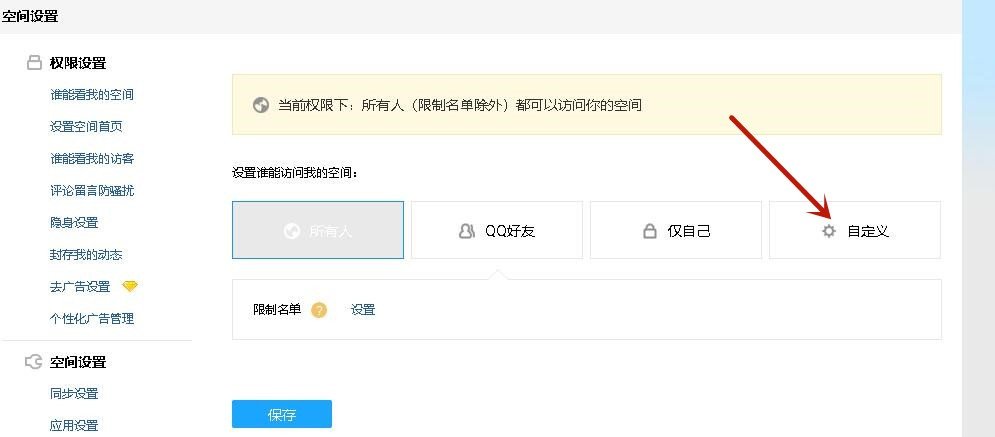Screen dimensions: 995x437
Task: Click the globe icon on 所有人 option
Action: click(x=292, y=231)
